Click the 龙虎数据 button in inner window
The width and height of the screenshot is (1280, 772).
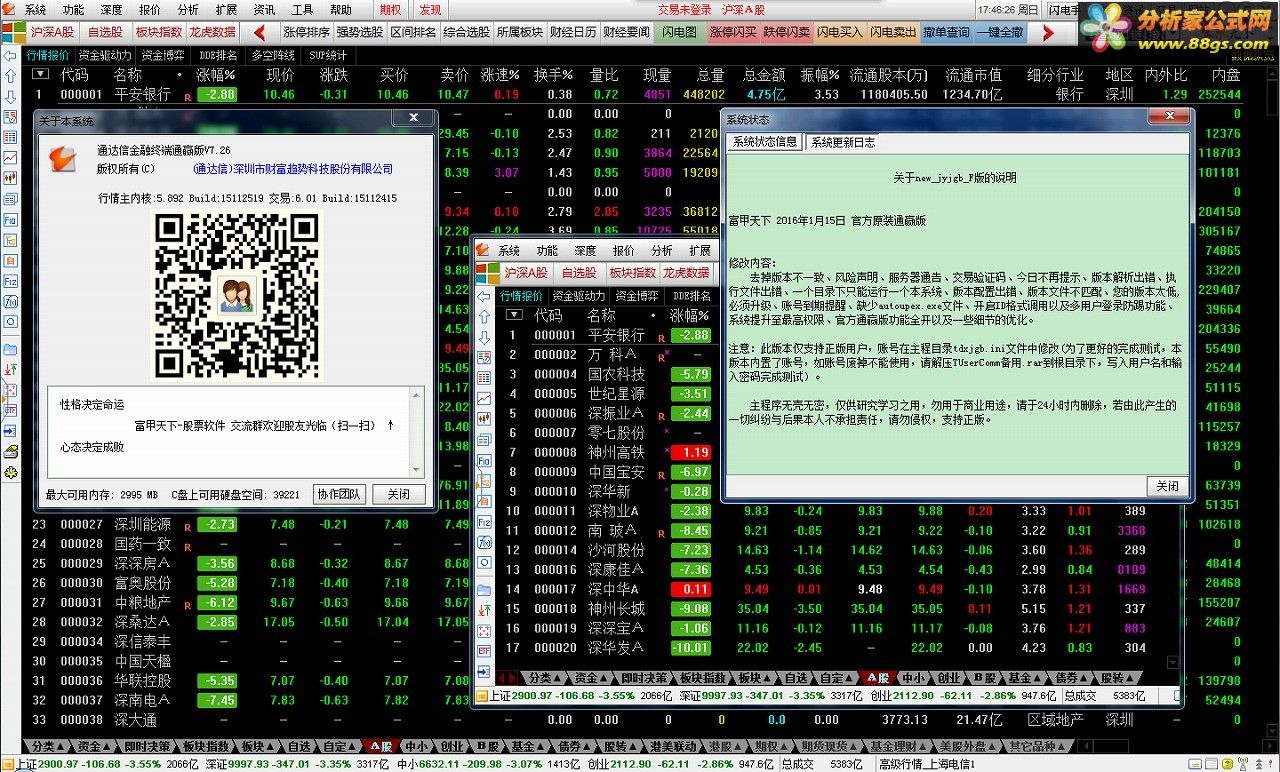point(686,272)
